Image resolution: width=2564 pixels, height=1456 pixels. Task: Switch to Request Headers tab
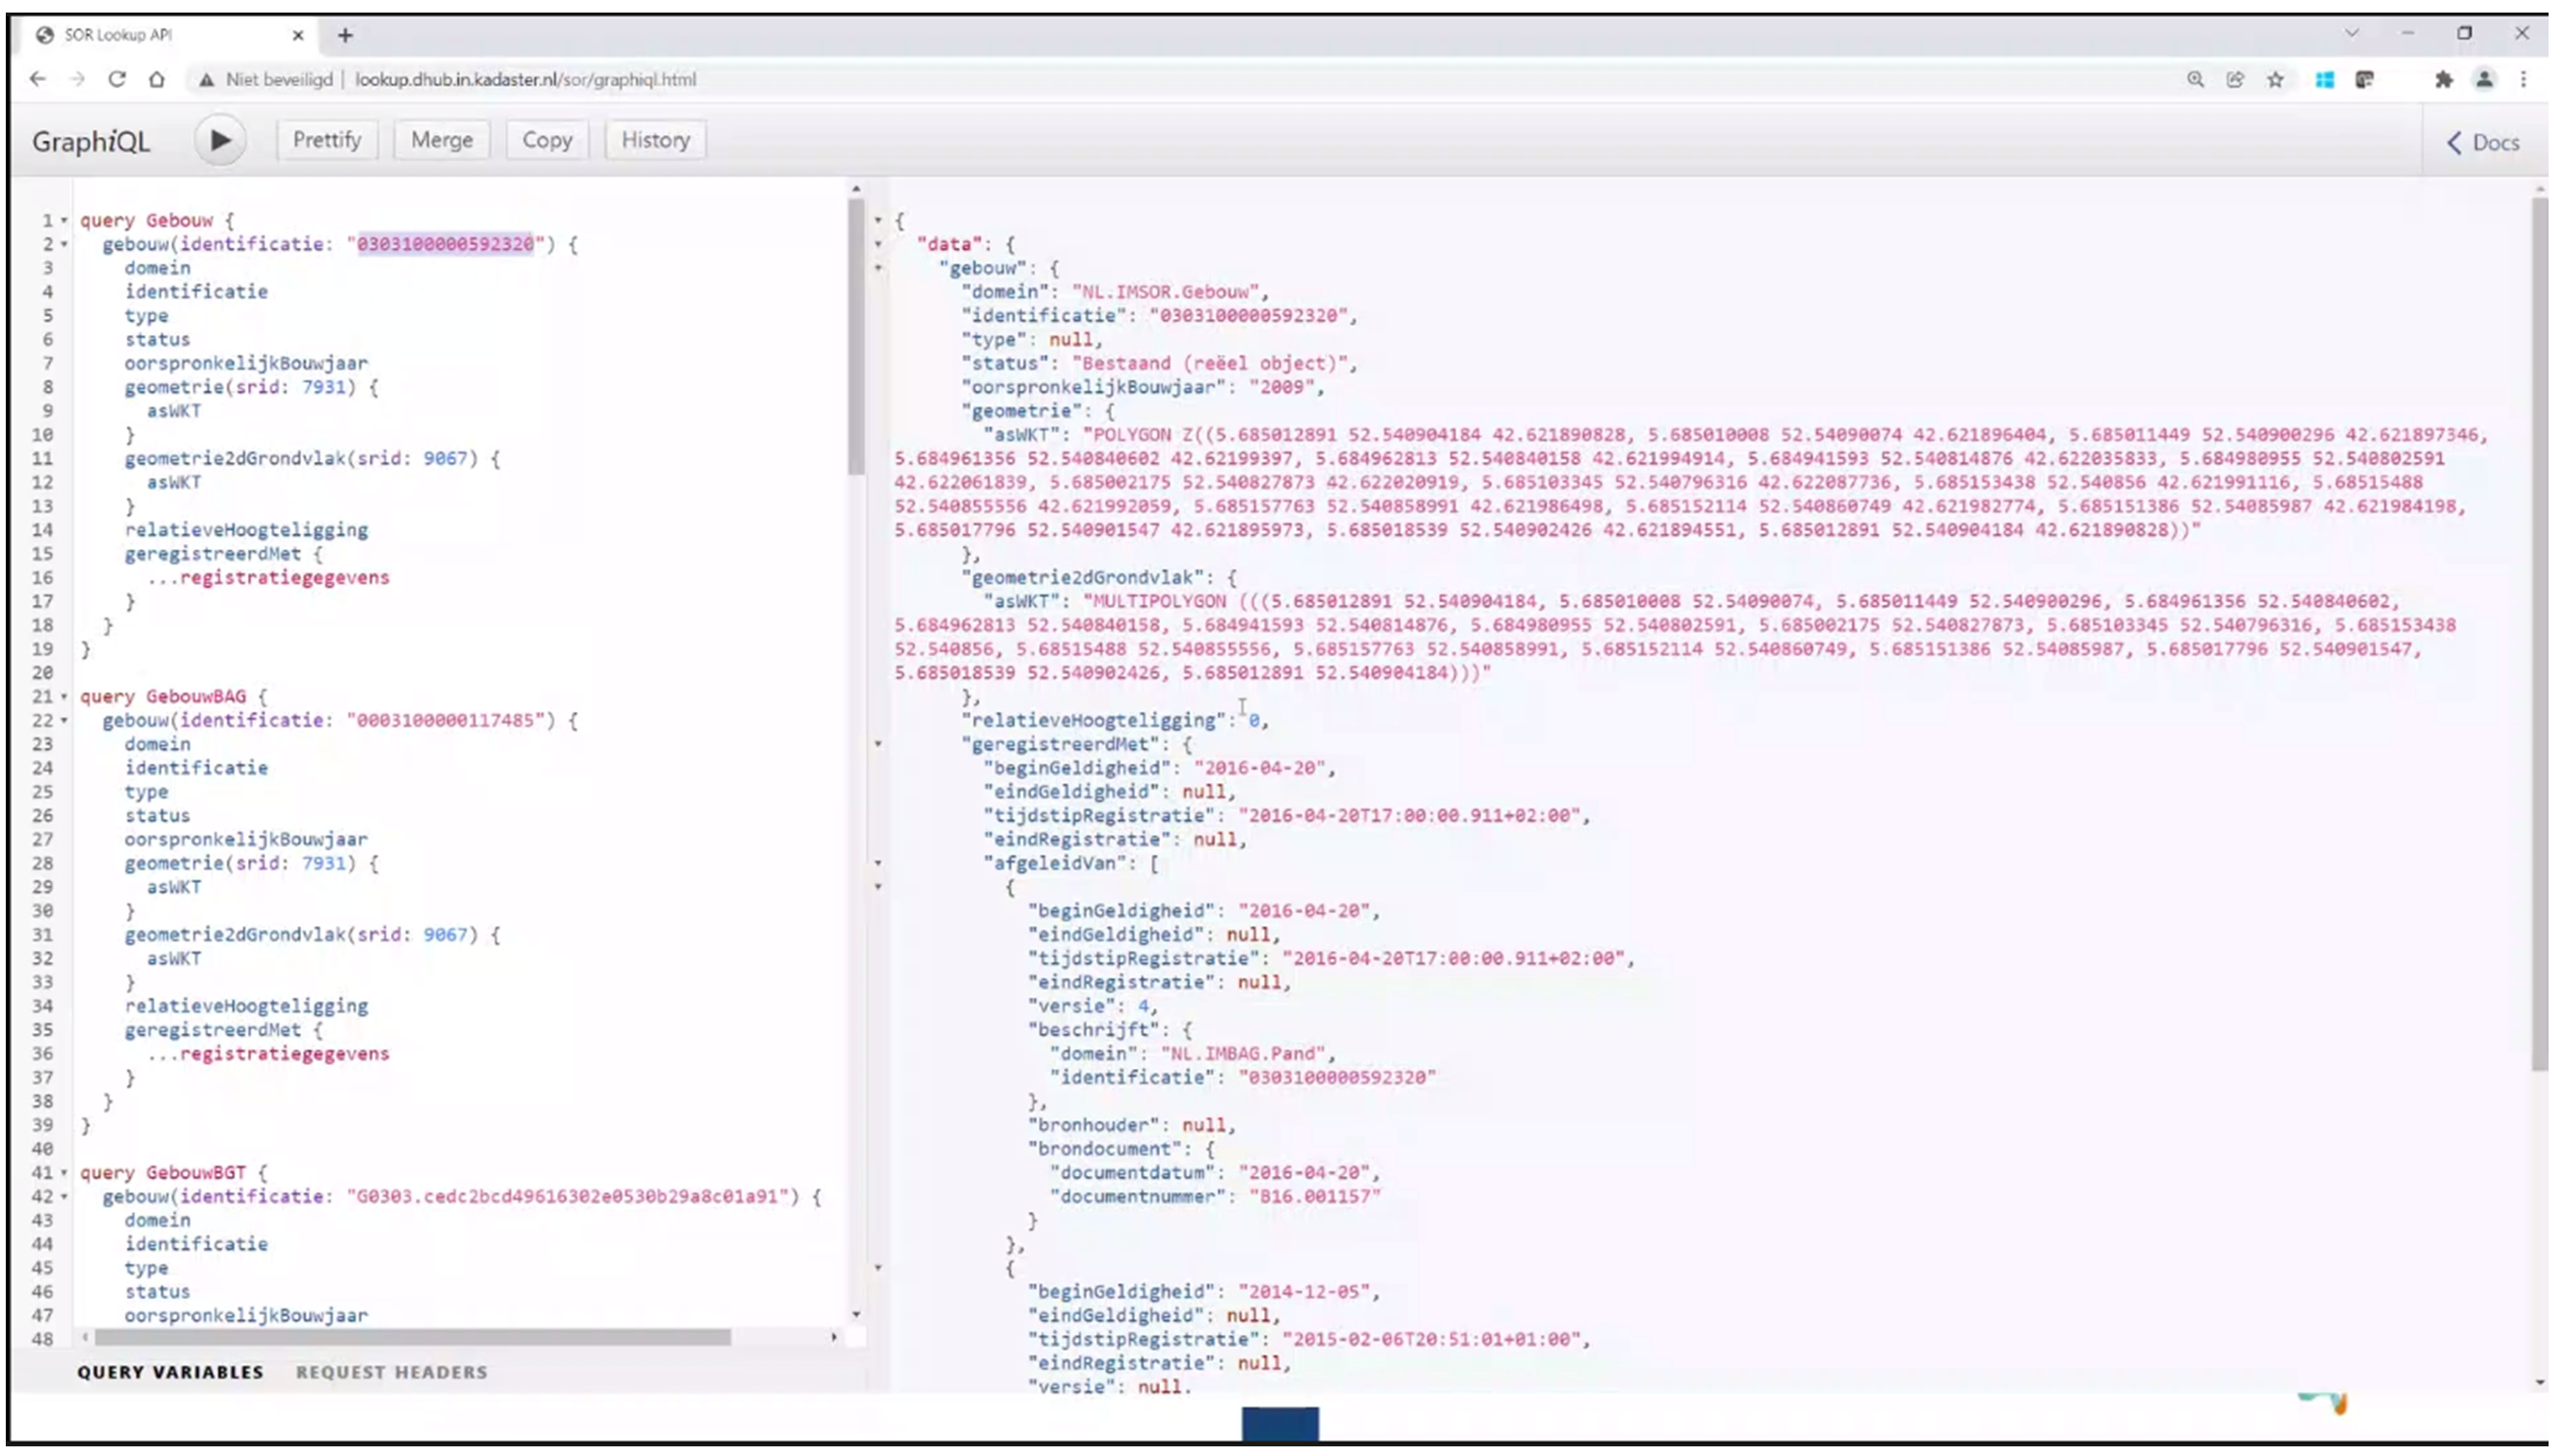pos(392,1373)
